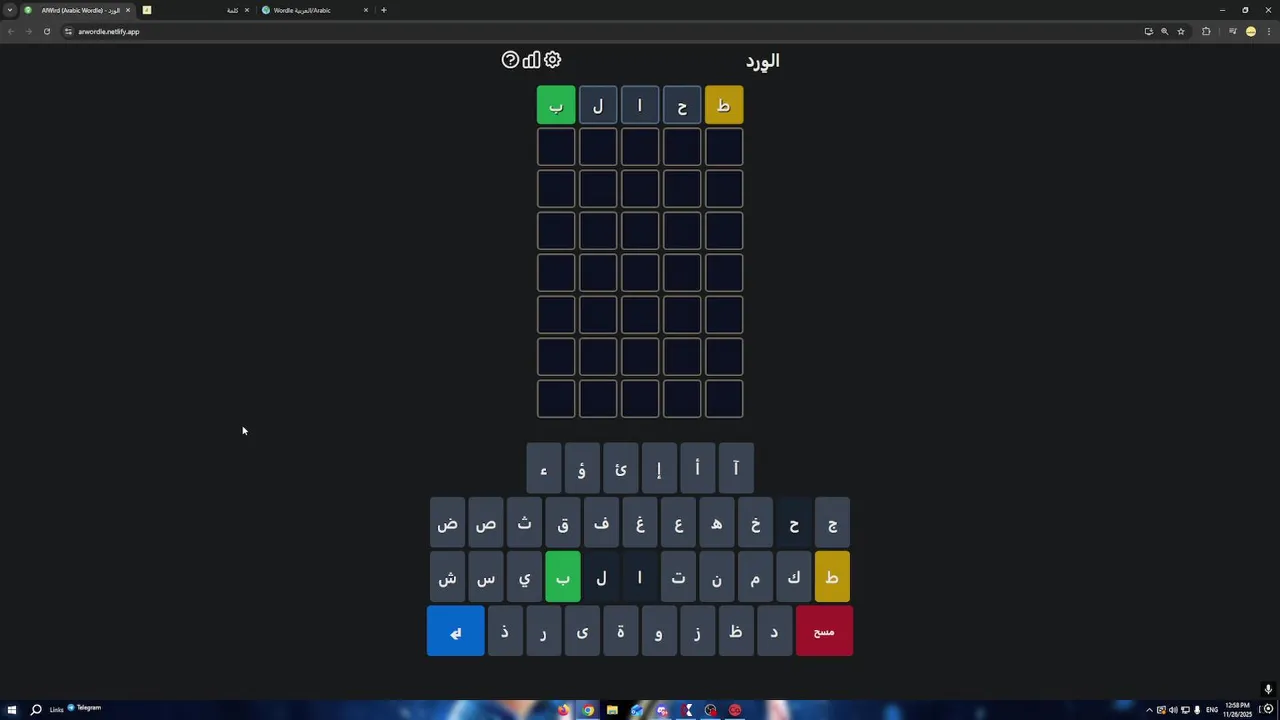Open the help question-mark icon

point(510,60)
